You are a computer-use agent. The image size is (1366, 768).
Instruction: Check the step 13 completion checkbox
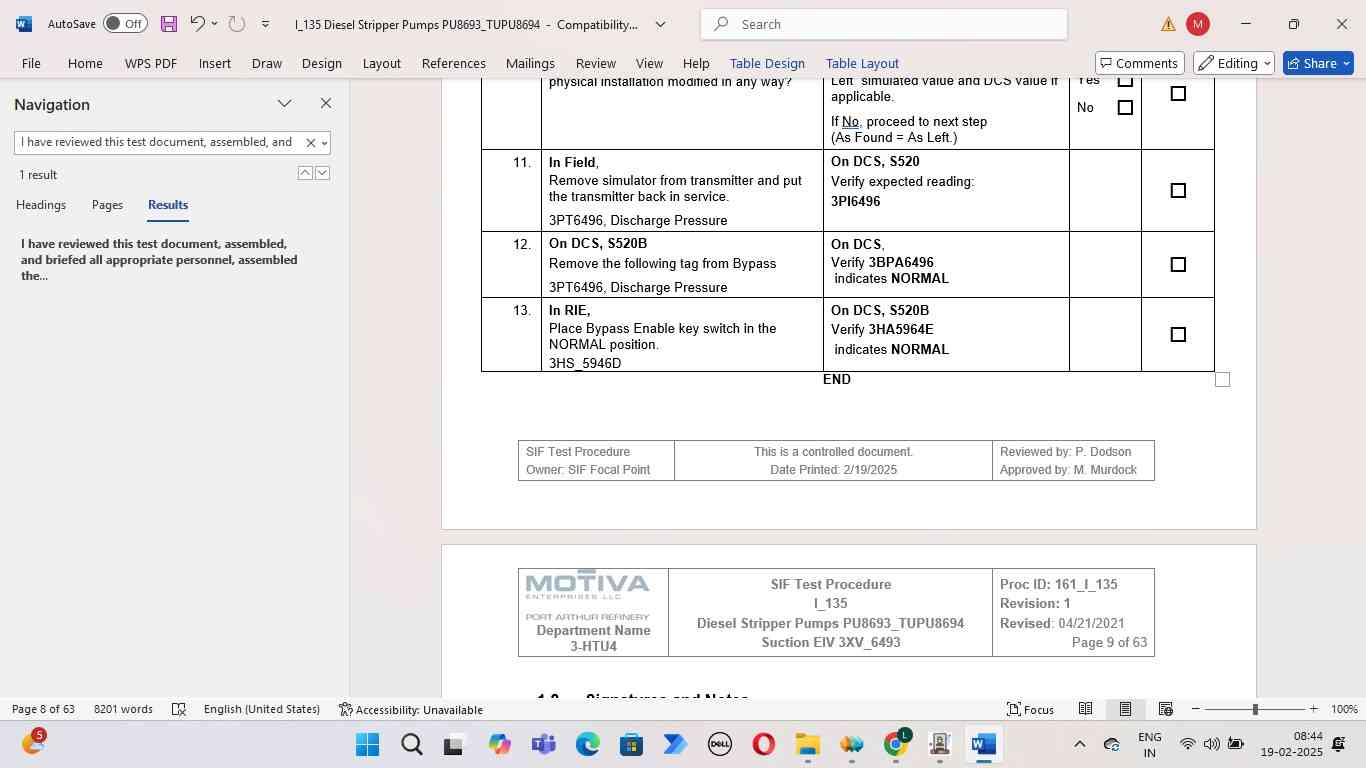coord(1178,334)
